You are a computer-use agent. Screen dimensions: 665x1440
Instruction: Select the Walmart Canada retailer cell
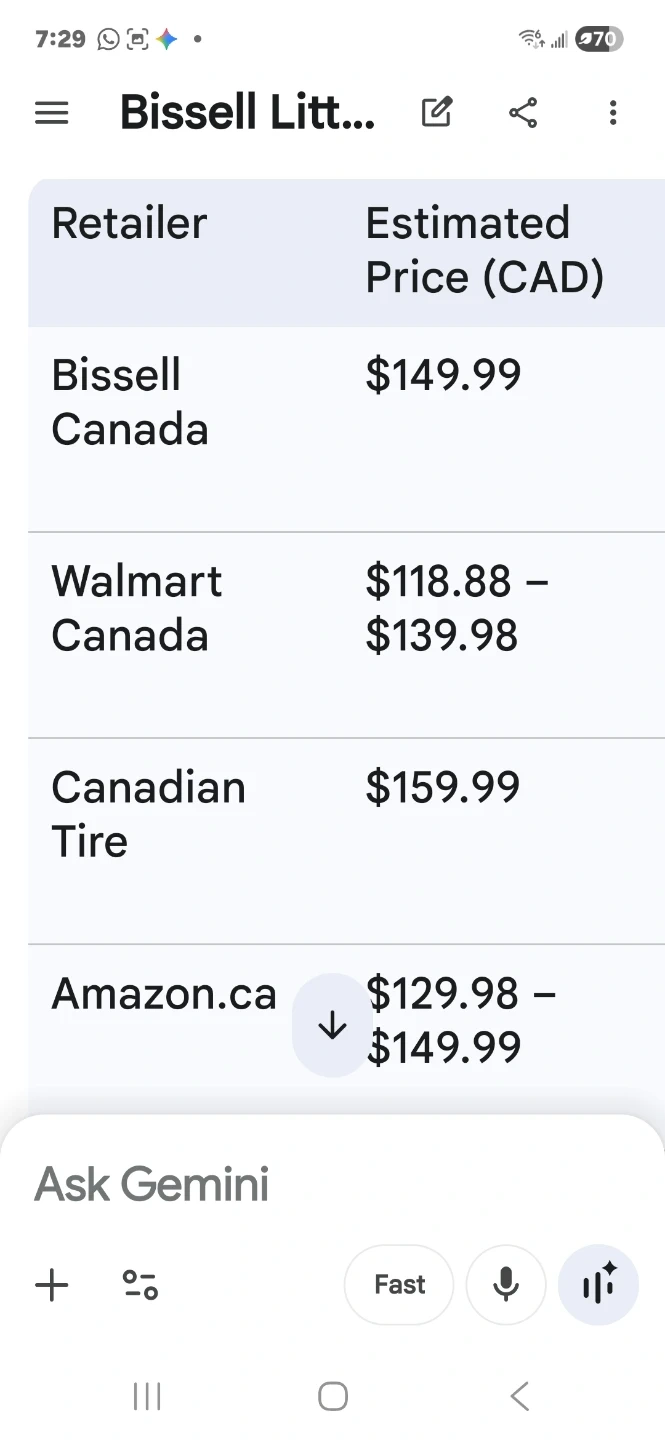click(x=136, y=608)
